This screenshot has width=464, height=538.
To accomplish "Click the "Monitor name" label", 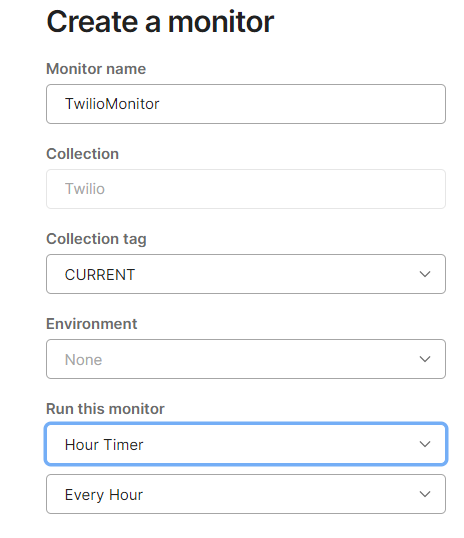I will click(x=96, y=69).
